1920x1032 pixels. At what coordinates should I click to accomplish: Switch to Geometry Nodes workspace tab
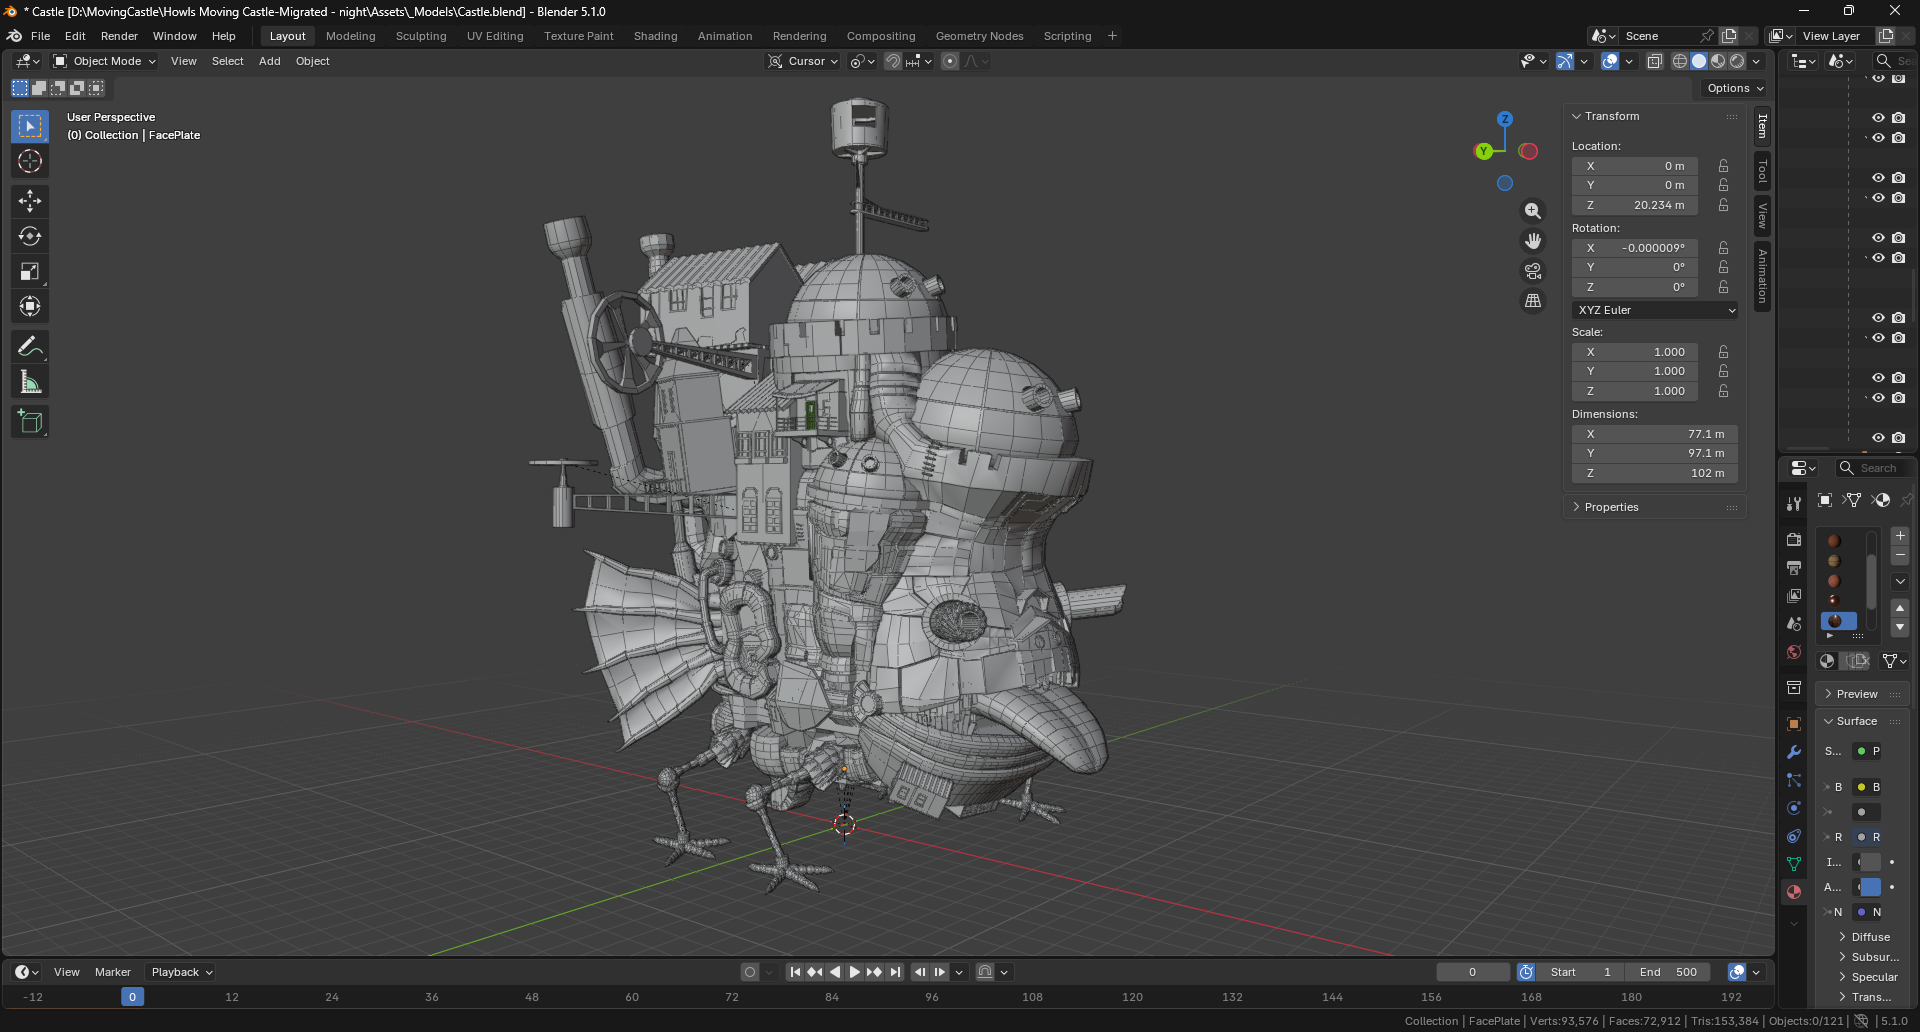pos(979,36)
